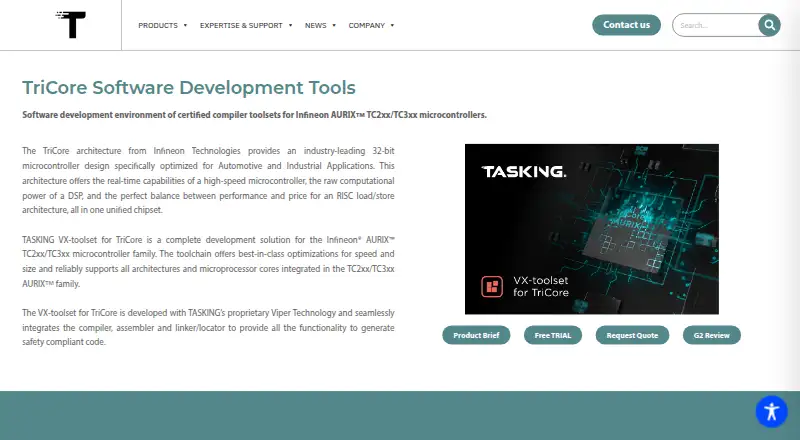This screenshot has height=440, width=800.
Task: Click the paragraph mentioning Viper Technology
Action: tap(208, 327)
